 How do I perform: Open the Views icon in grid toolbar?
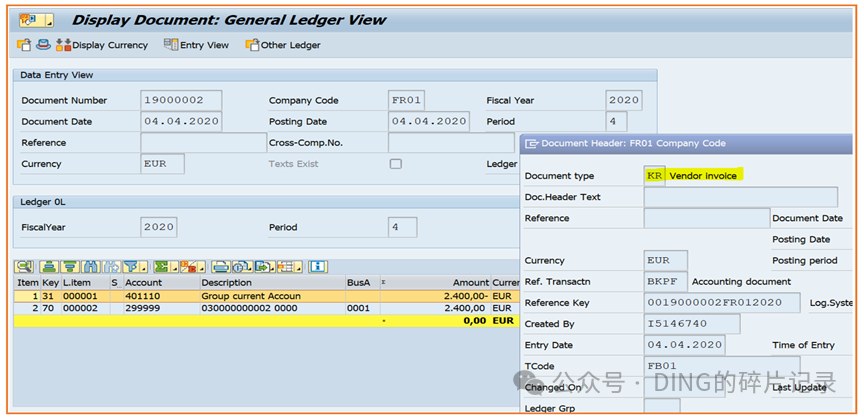[x=240, y=267]
